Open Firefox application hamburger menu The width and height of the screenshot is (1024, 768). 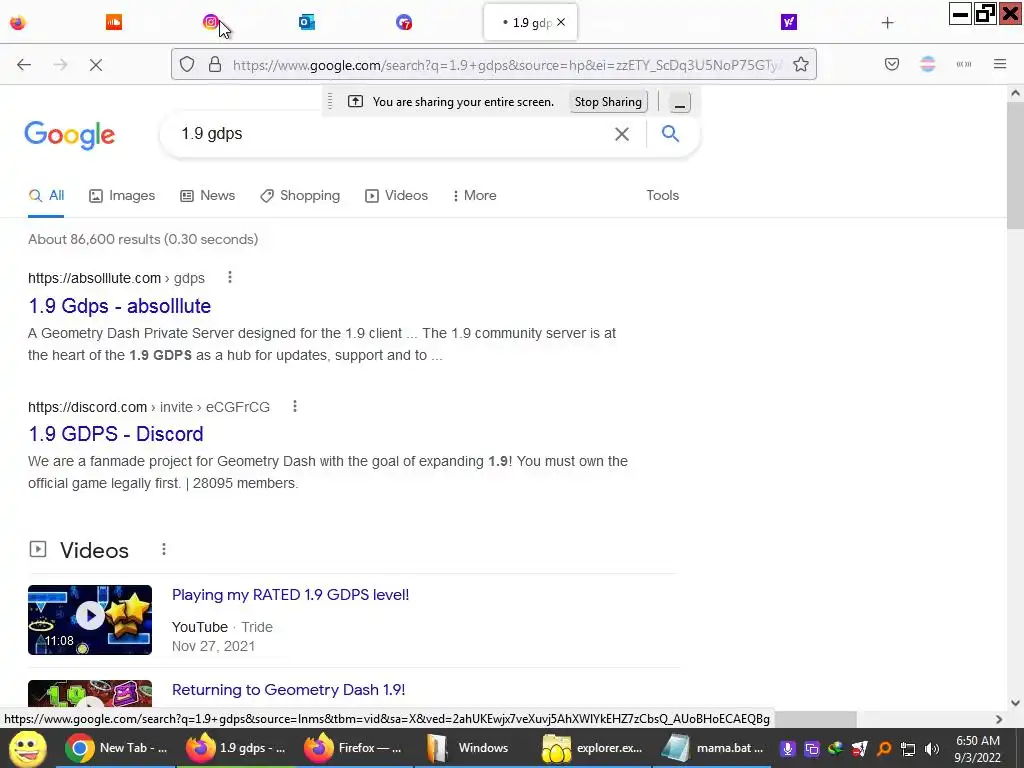point(1000,64)
